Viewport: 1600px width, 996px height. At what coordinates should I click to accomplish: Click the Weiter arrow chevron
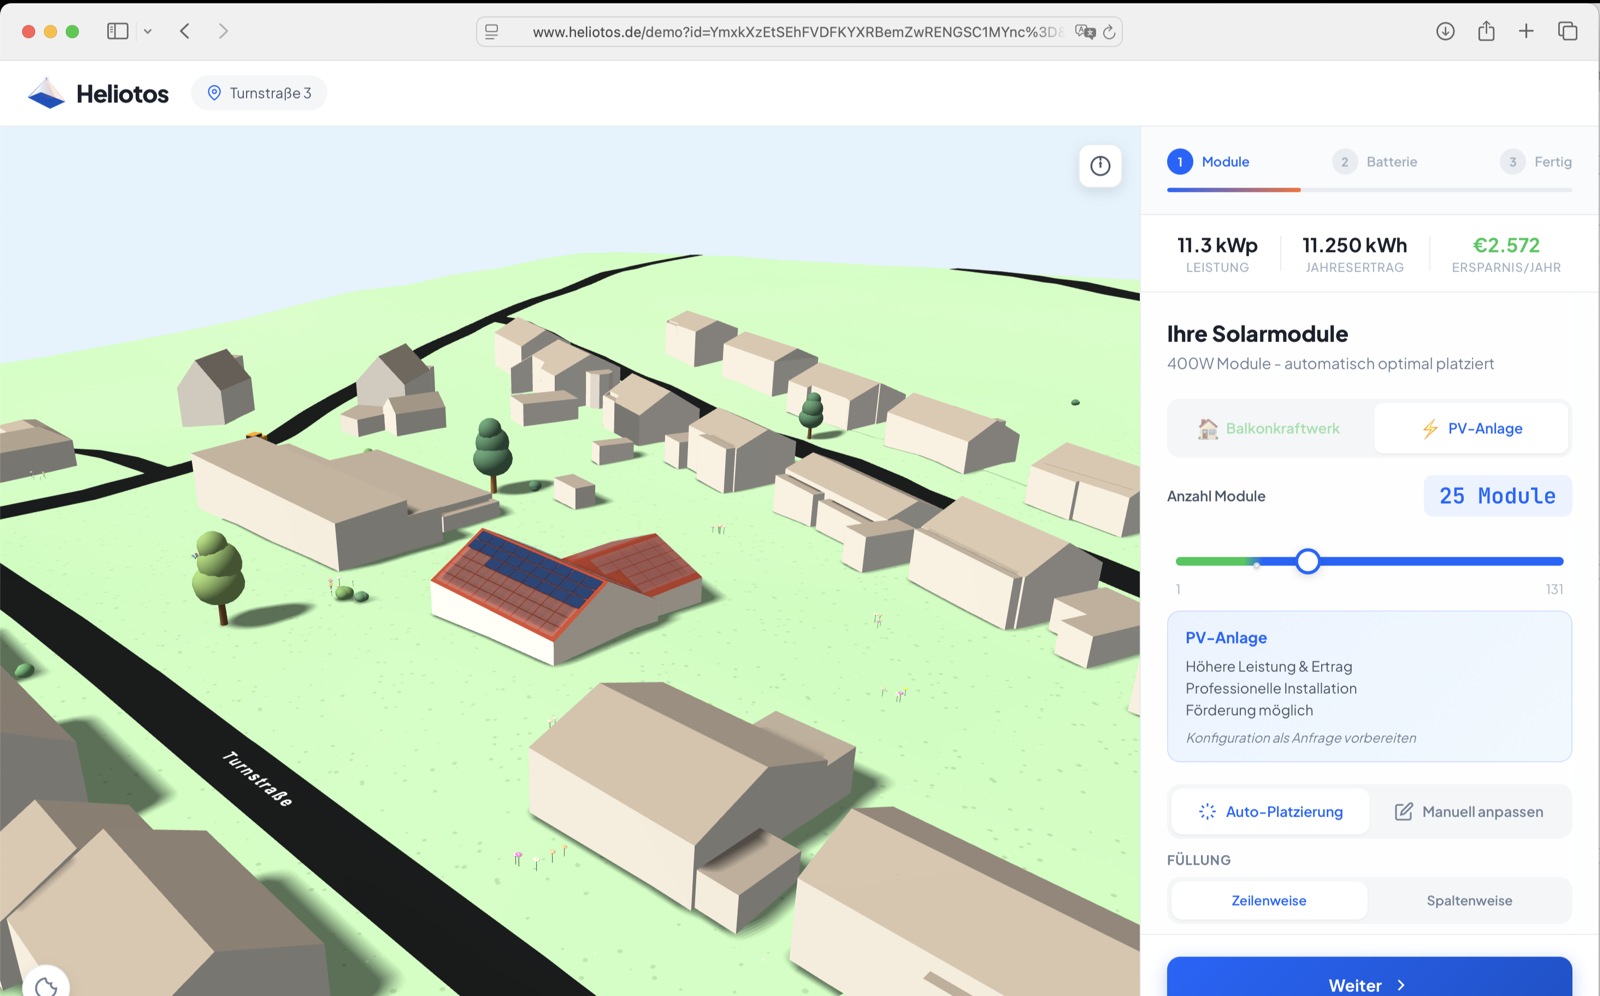pyautogui.click(x=1401, y=986)
